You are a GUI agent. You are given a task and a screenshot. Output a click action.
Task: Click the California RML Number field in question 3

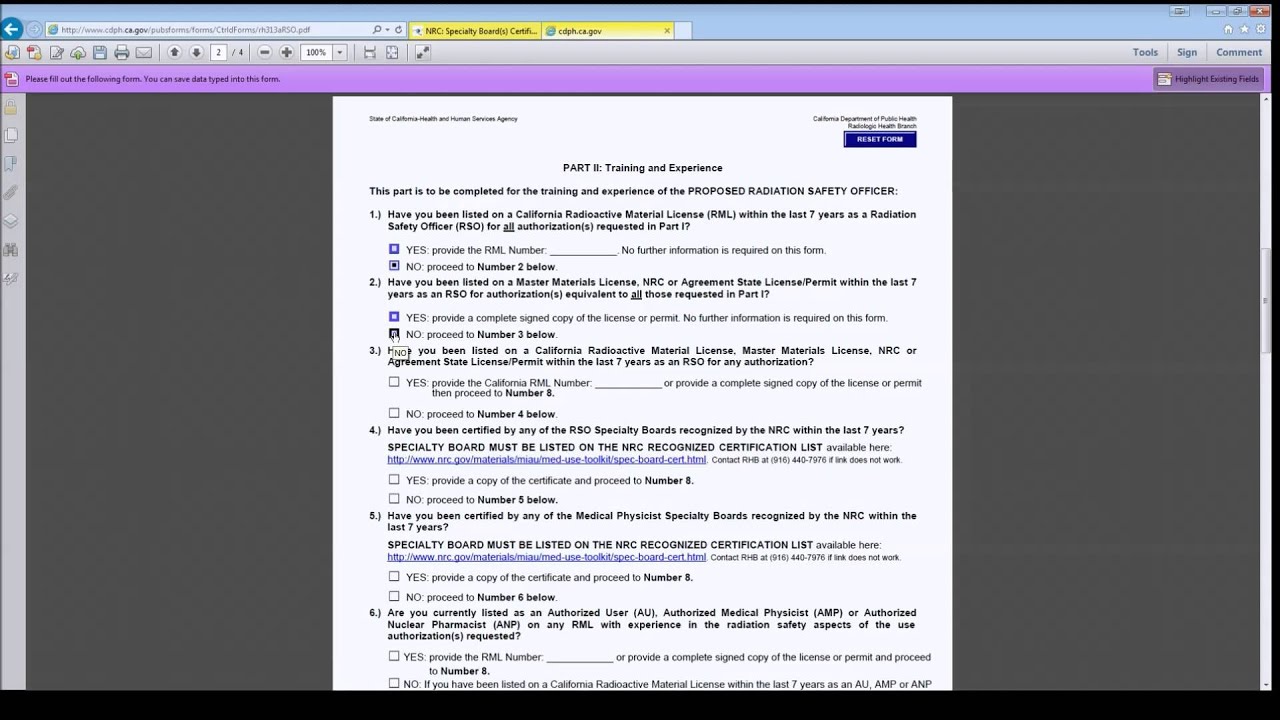pos(628,382)
